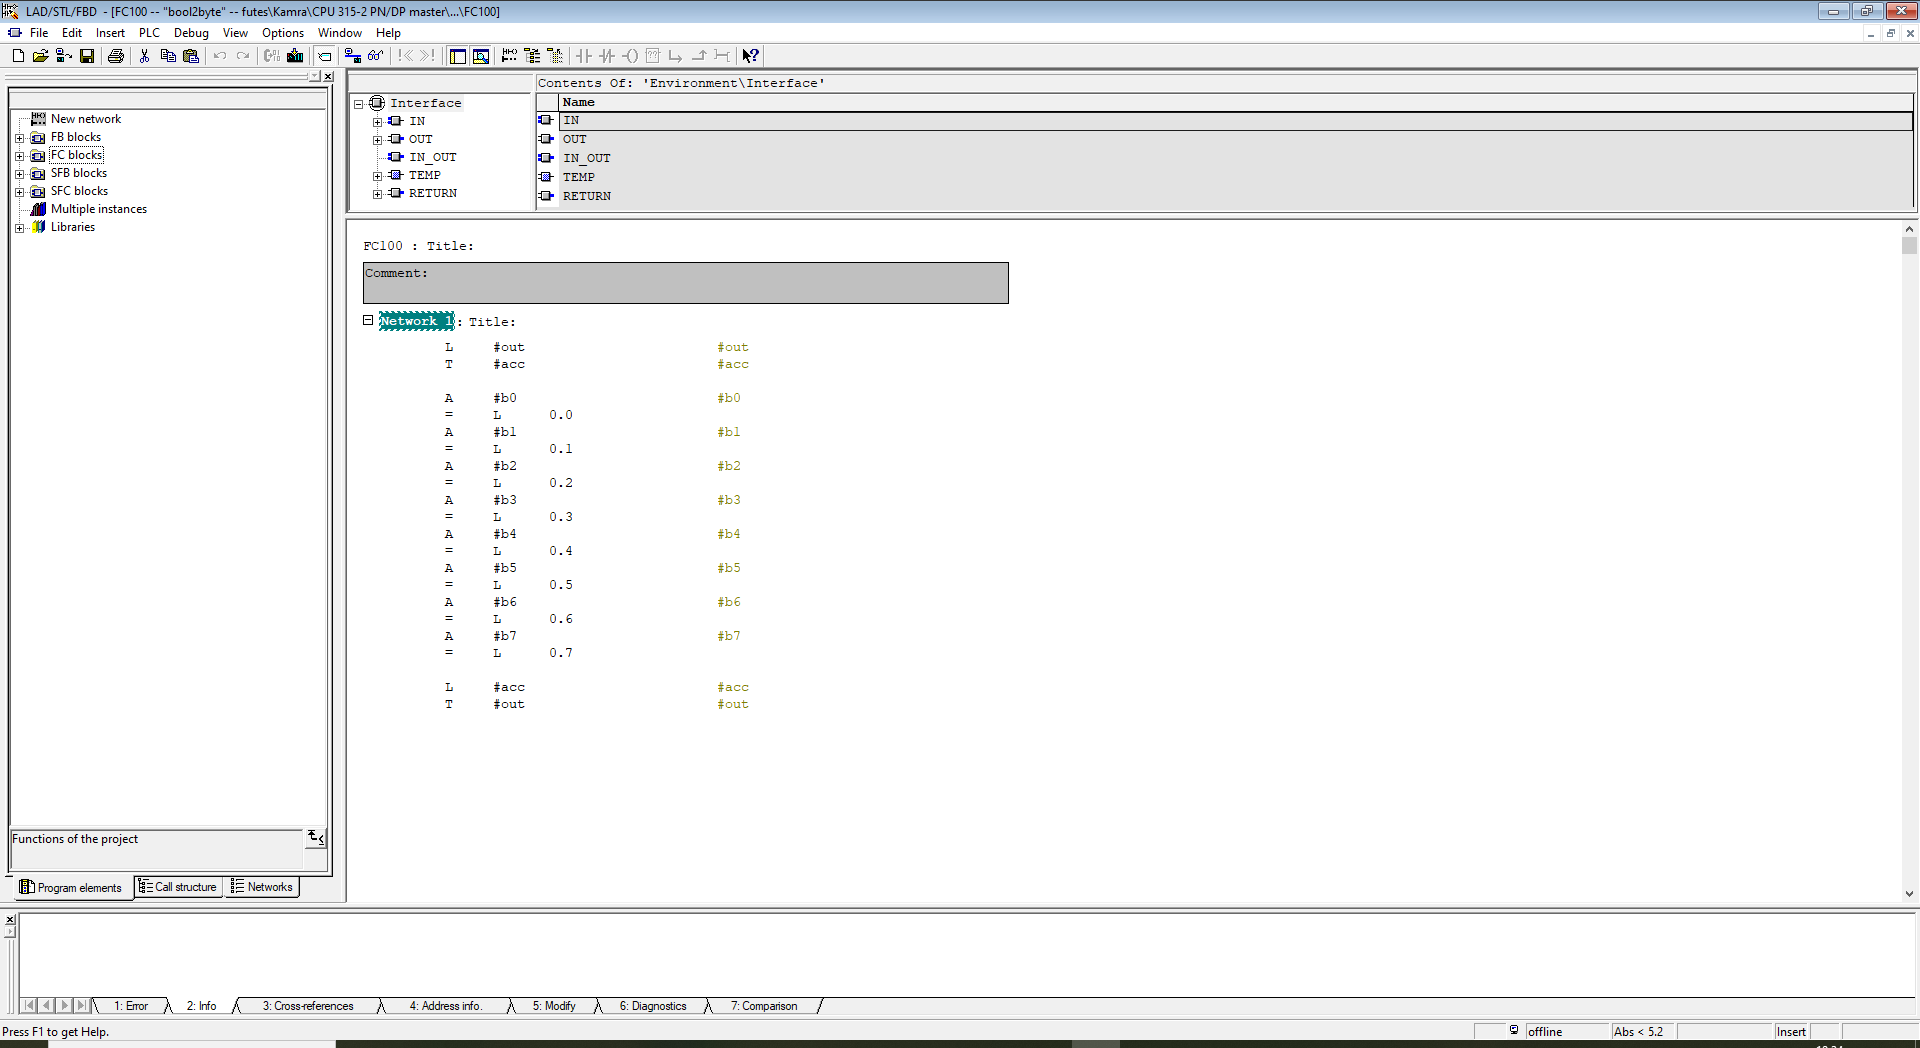
Task: Click the Cut scissors icon
Action: point(144,56)
